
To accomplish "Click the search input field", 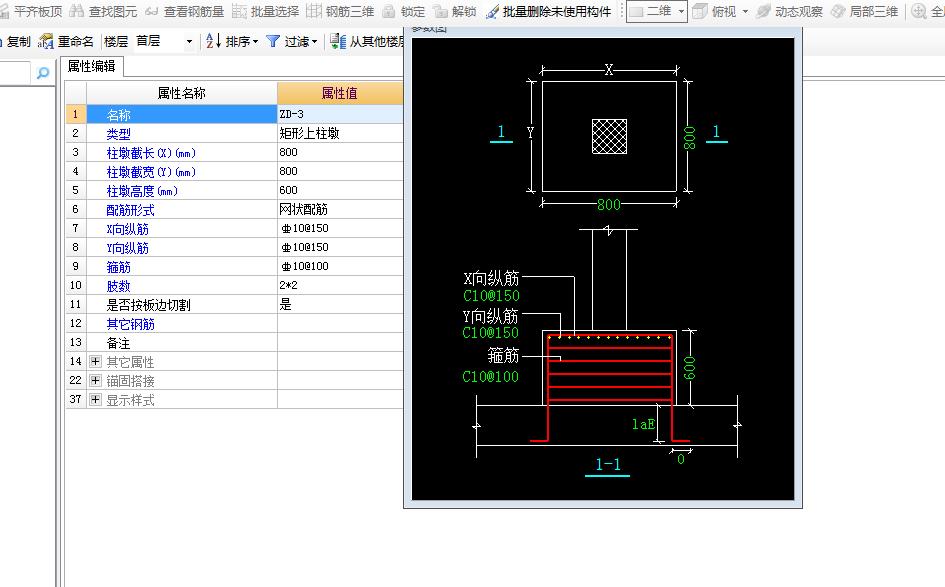I will click(14, 73).
